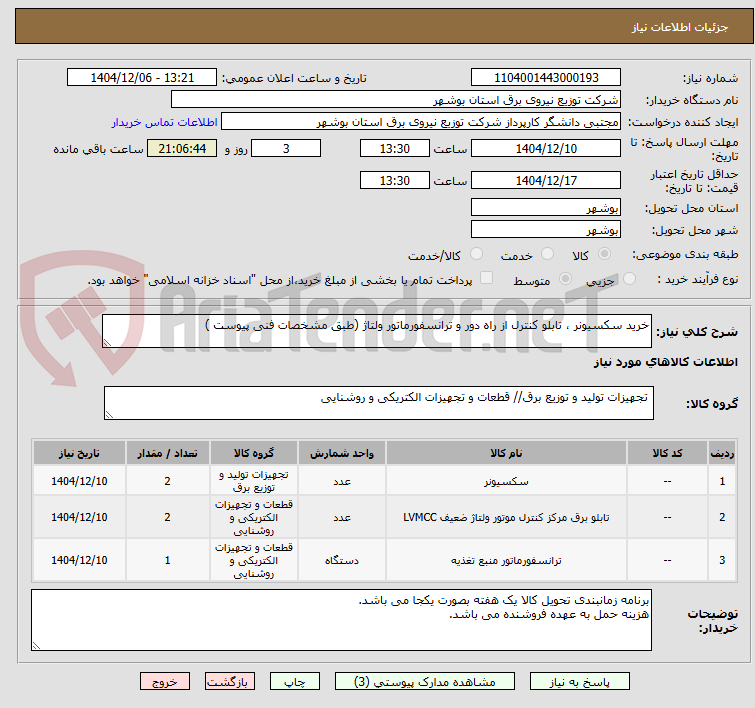Click the شماره نیاز field 1104001443000193
Screen dimensions: 755x708
(x=546, y=77)
